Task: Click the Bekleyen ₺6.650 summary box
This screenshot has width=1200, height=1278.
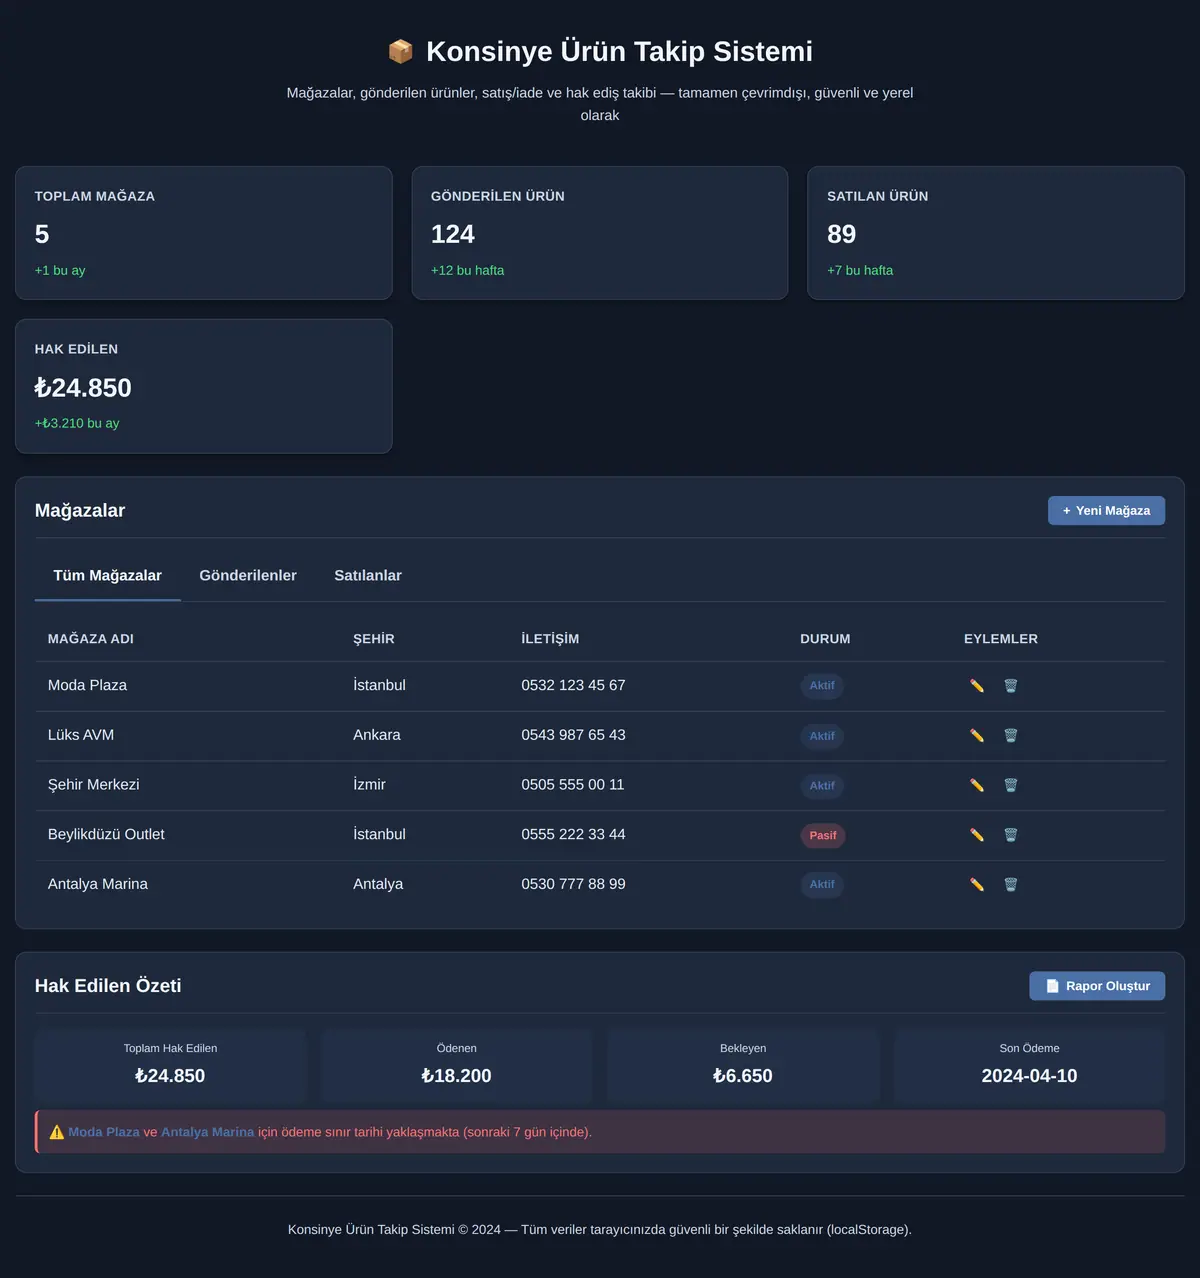Action: click(743, 1064)
